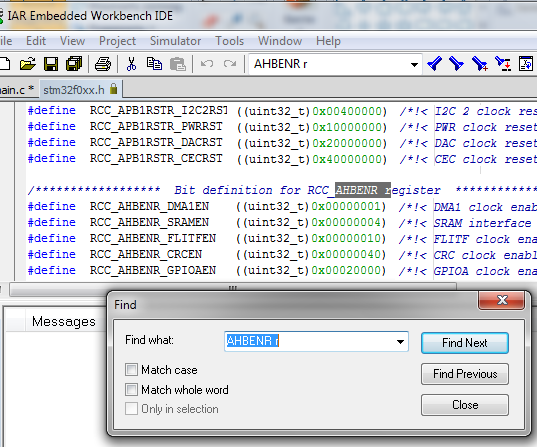The width and height of the screenshot is (538, 447).
Task: Click the Go To toolbar icon
Action: click(526, 64)
